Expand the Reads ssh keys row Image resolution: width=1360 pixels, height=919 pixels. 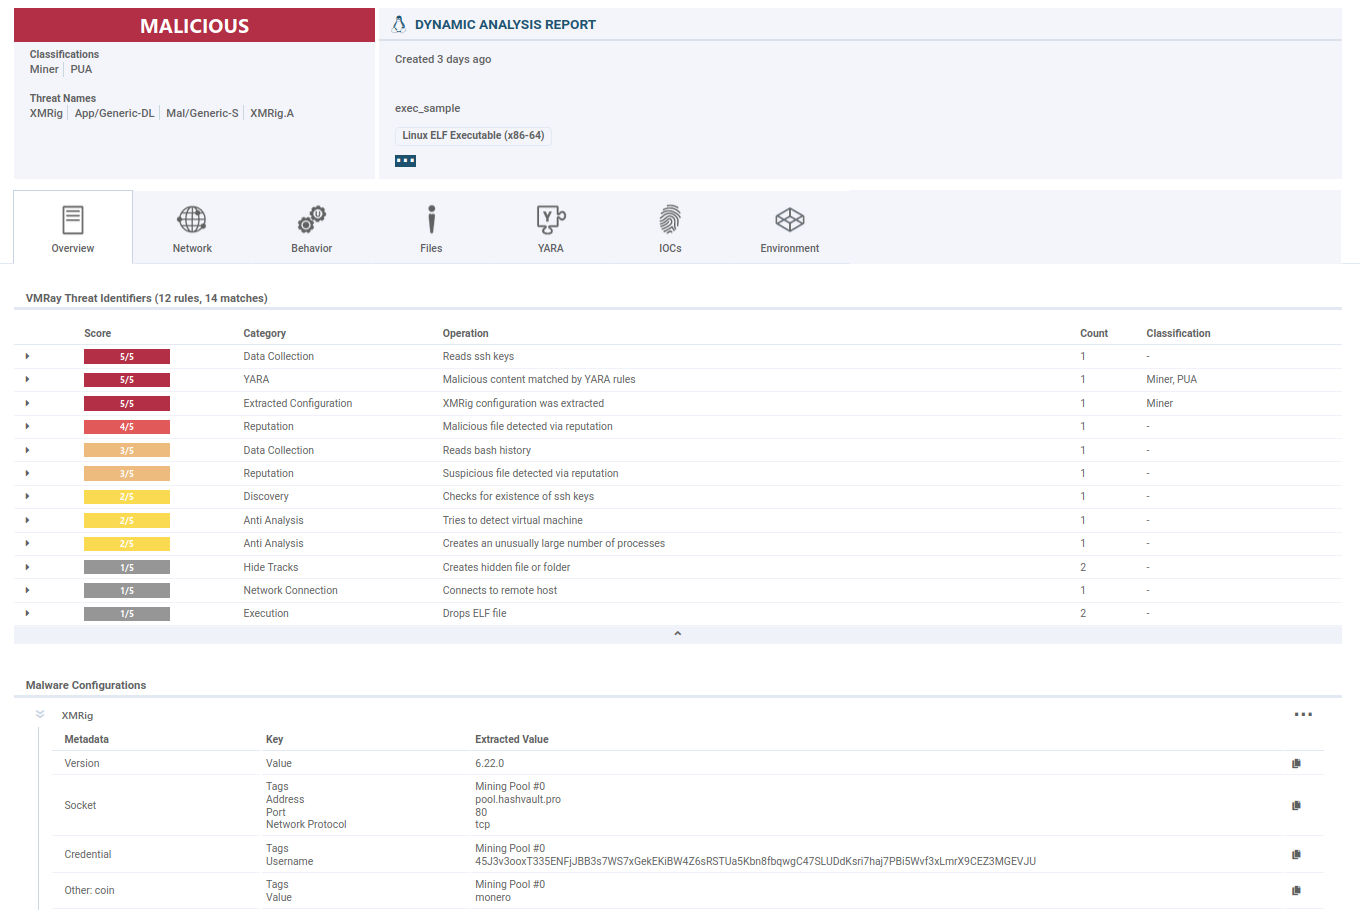27,356
